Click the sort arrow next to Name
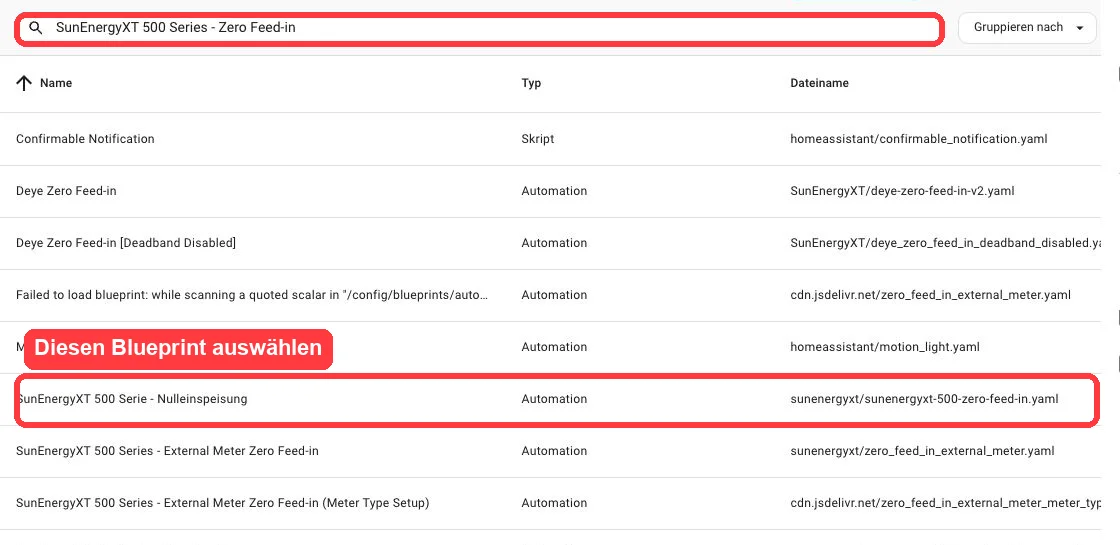The height and width of the screenshot is (545, 1120). (24, 84)
